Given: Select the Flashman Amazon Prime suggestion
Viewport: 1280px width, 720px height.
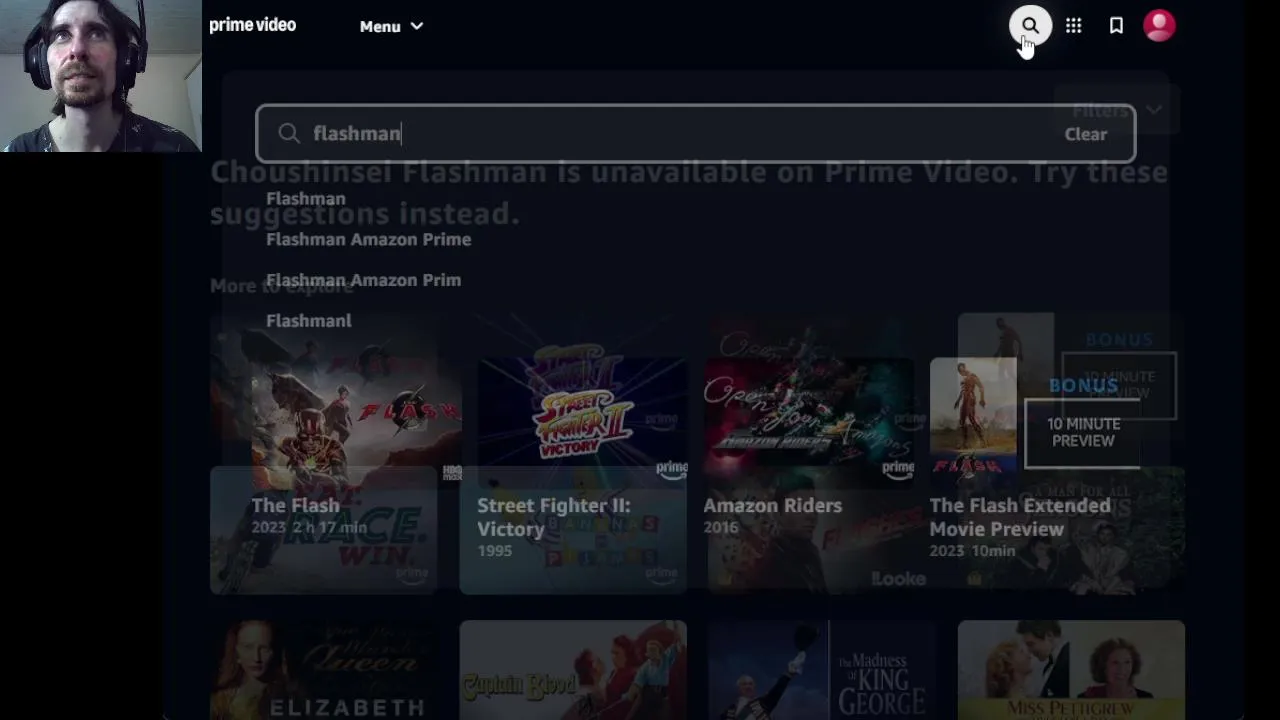Looking at the screenshot, I should (368, 239).
